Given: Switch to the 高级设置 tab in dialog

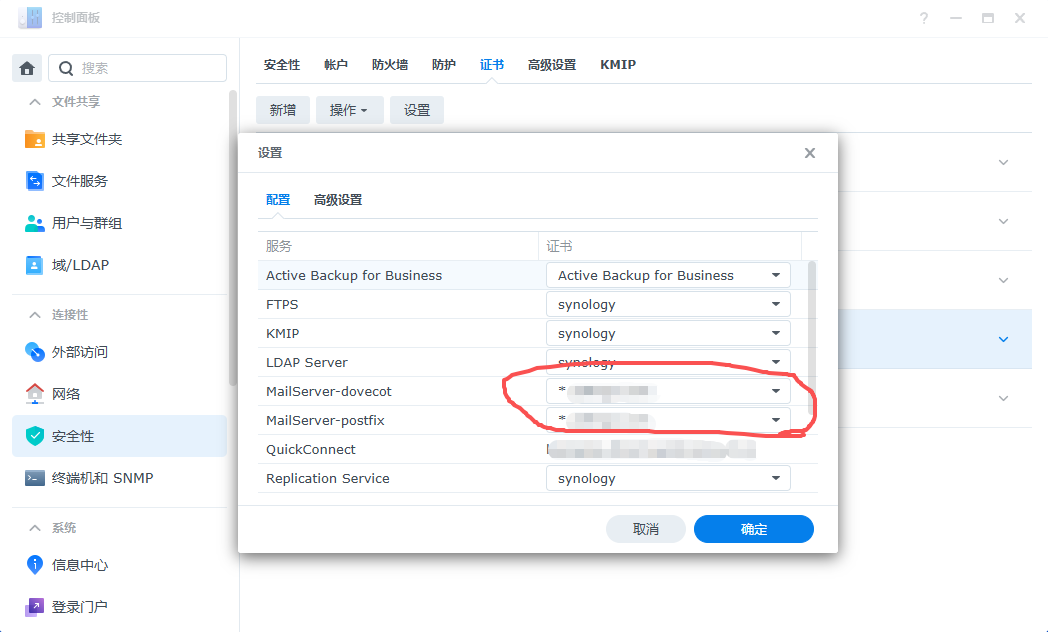Looking at the screenshot, I should point(338,200).
